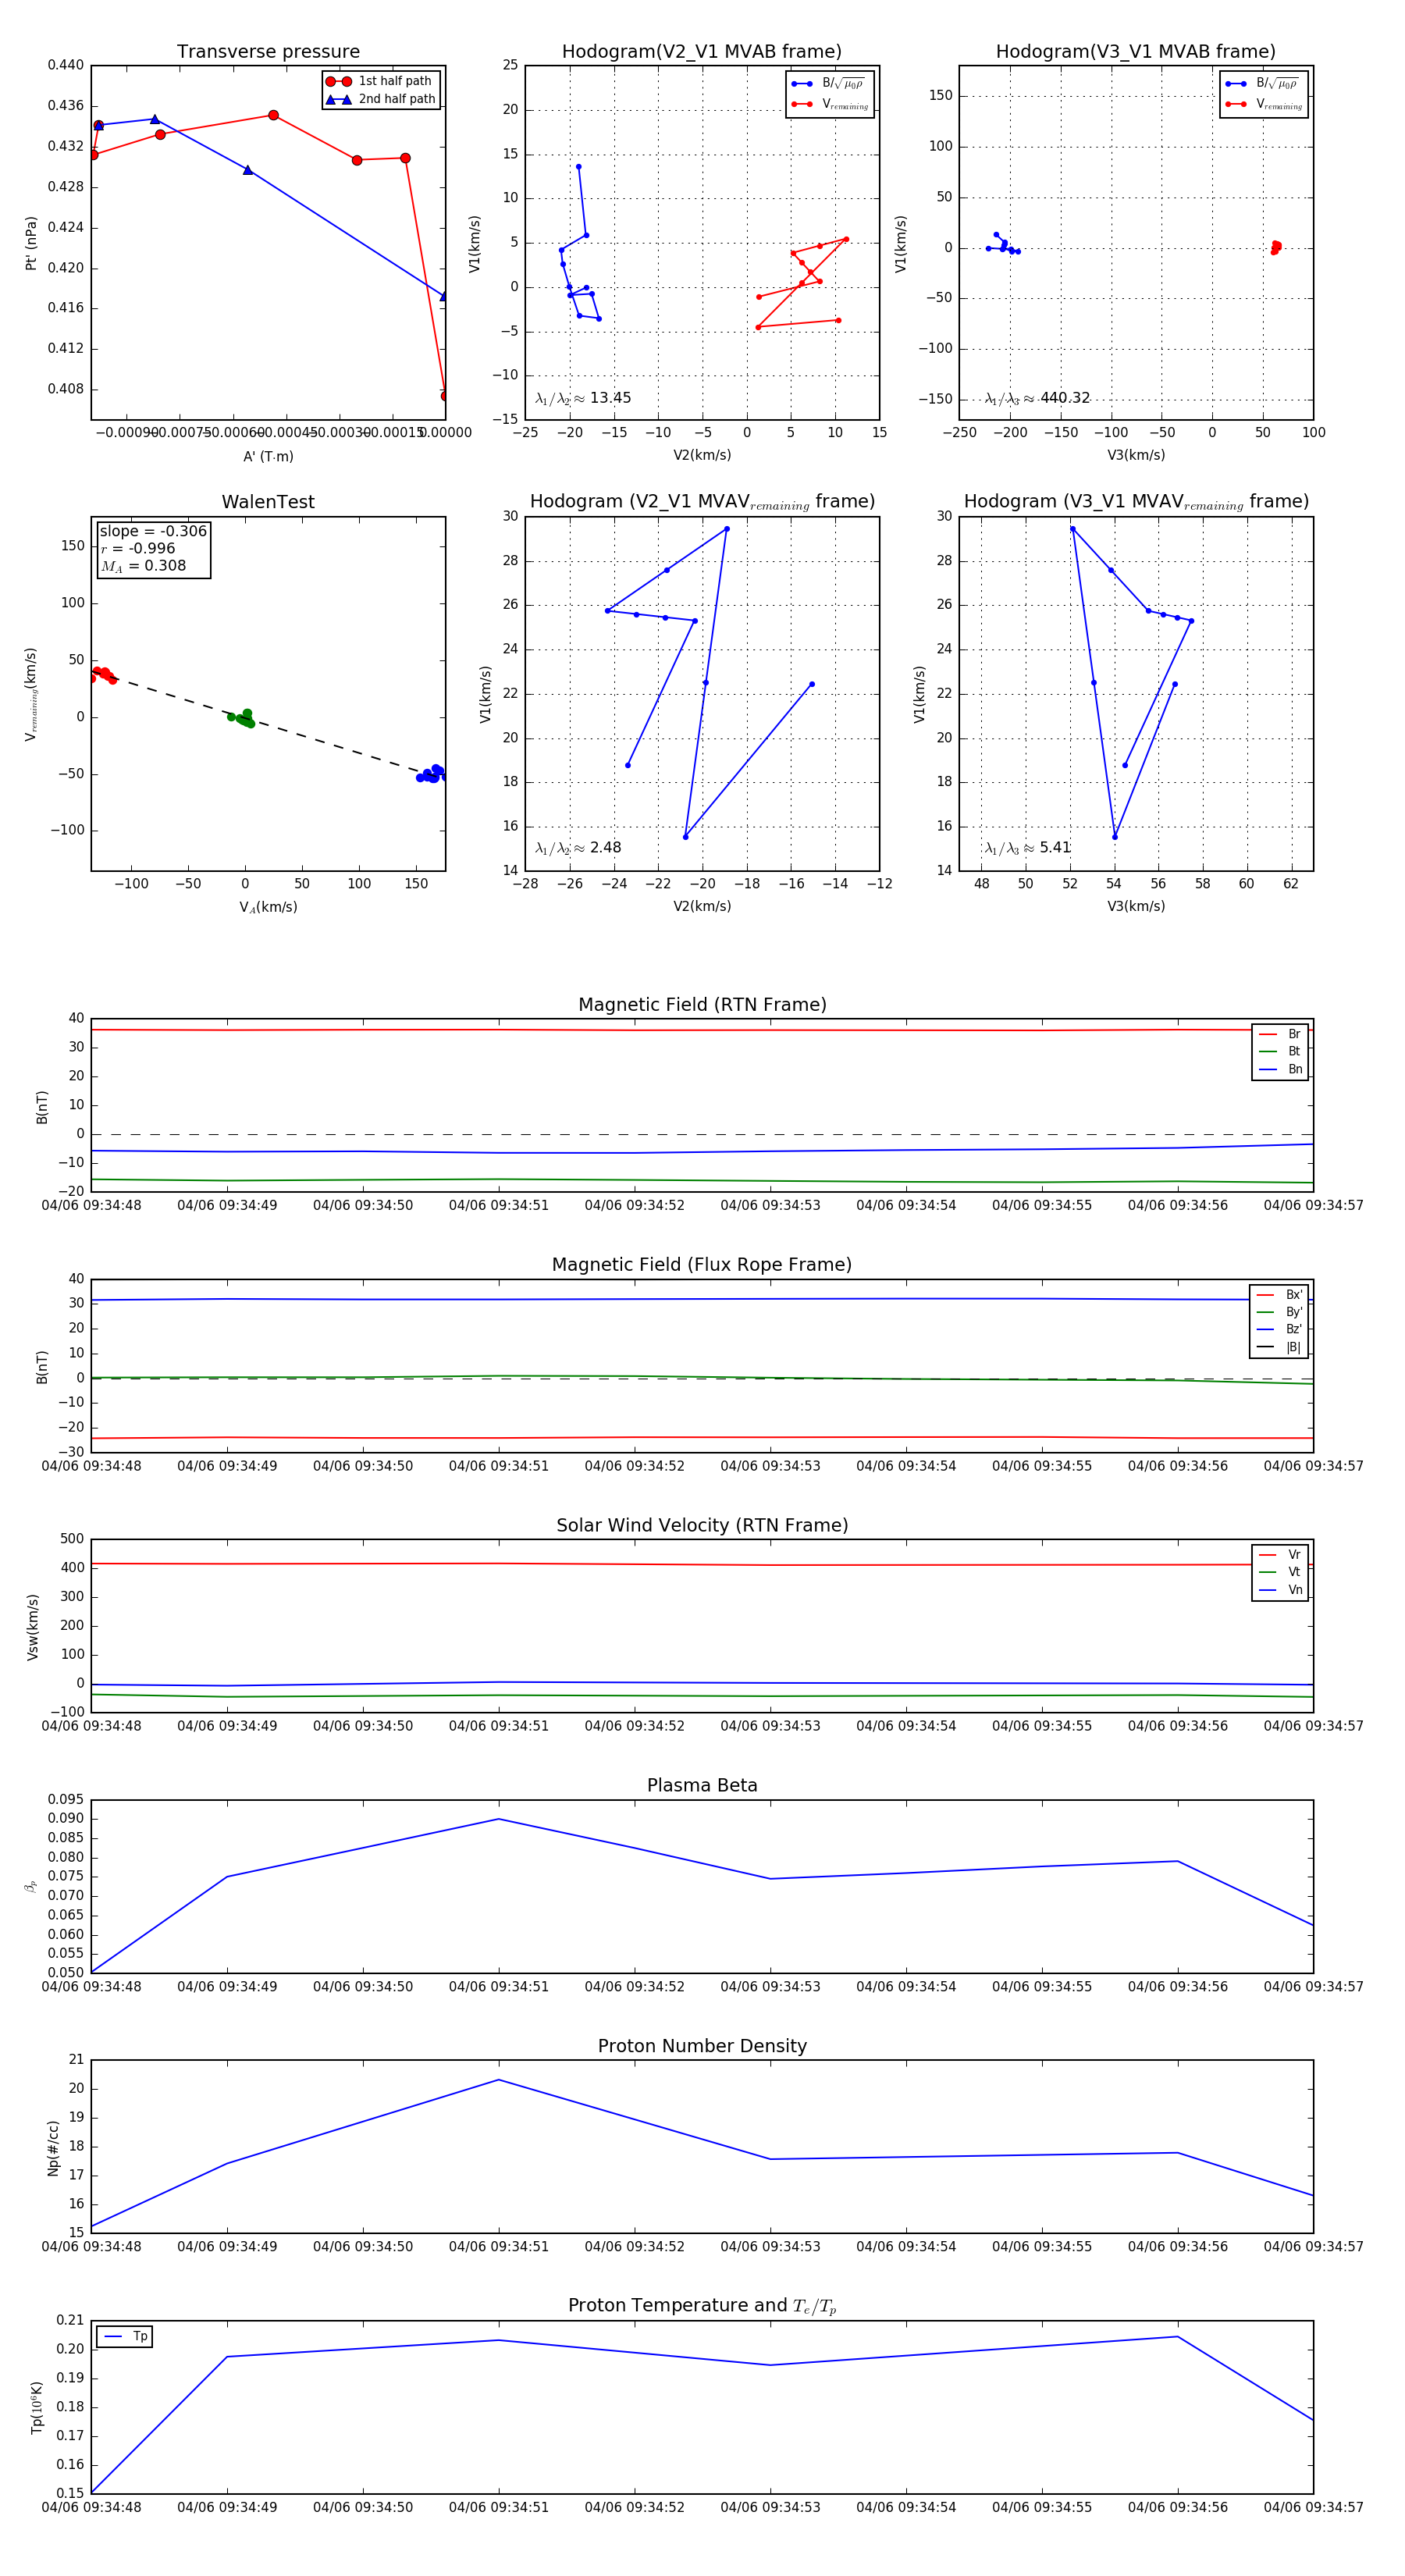Image resolution: width=1405 pixels, height=2576 pixels.
Task: Click 'r = -0.996' annotation
Action: coord(138,548)
